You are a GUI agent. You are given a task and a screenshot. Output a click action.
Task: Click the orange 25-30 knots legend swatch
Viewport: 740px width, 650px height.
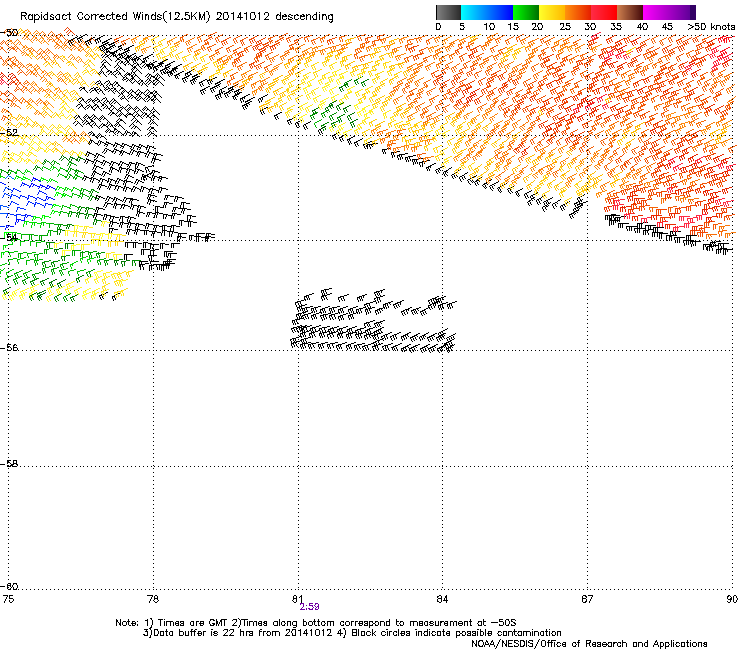pos(578,12)
